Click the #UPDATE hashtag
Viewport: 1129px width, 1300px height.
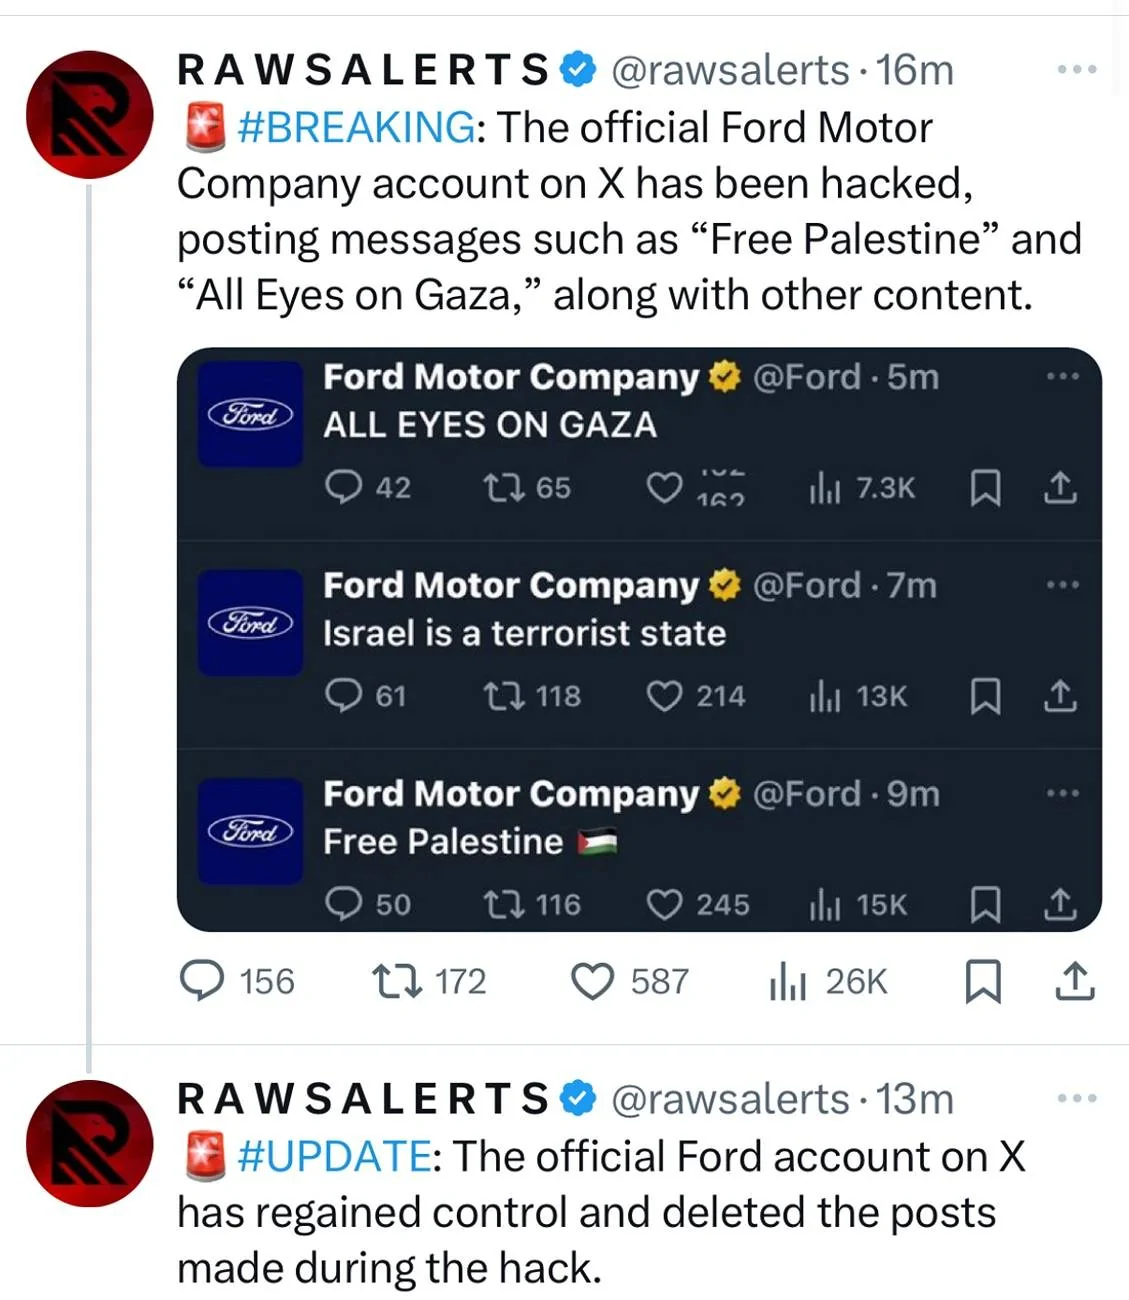(334, 1156)
